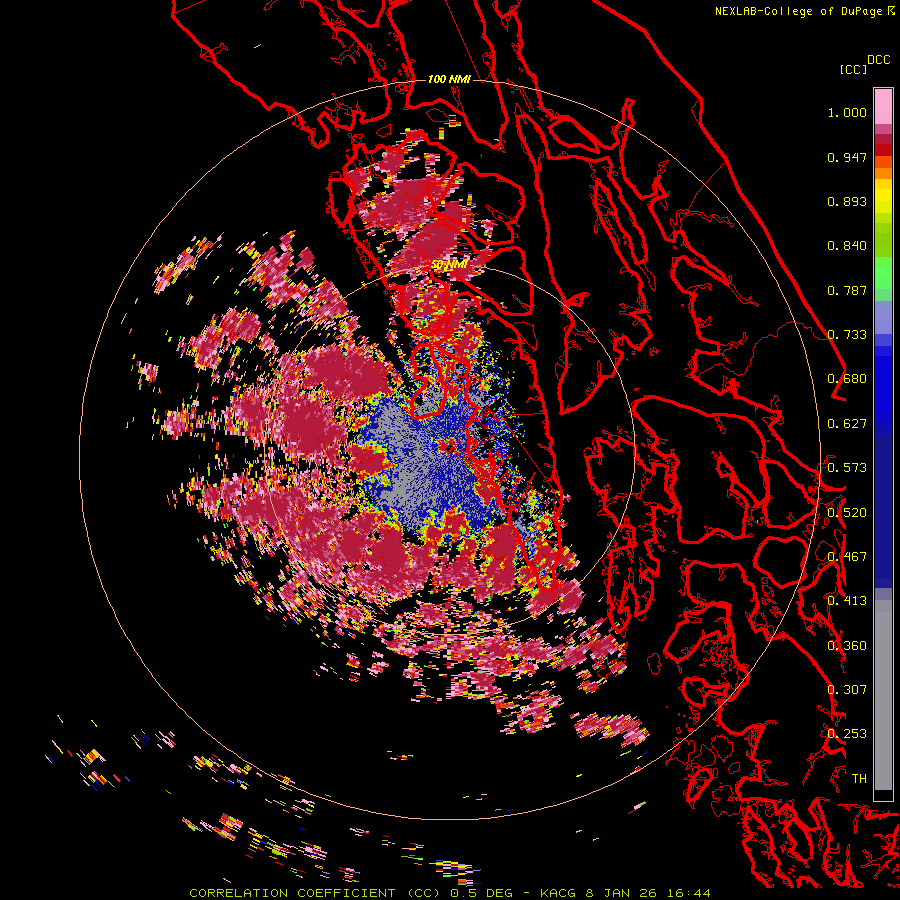Click the gray band of the color bar
900x900 pixels.
point(883,695)
